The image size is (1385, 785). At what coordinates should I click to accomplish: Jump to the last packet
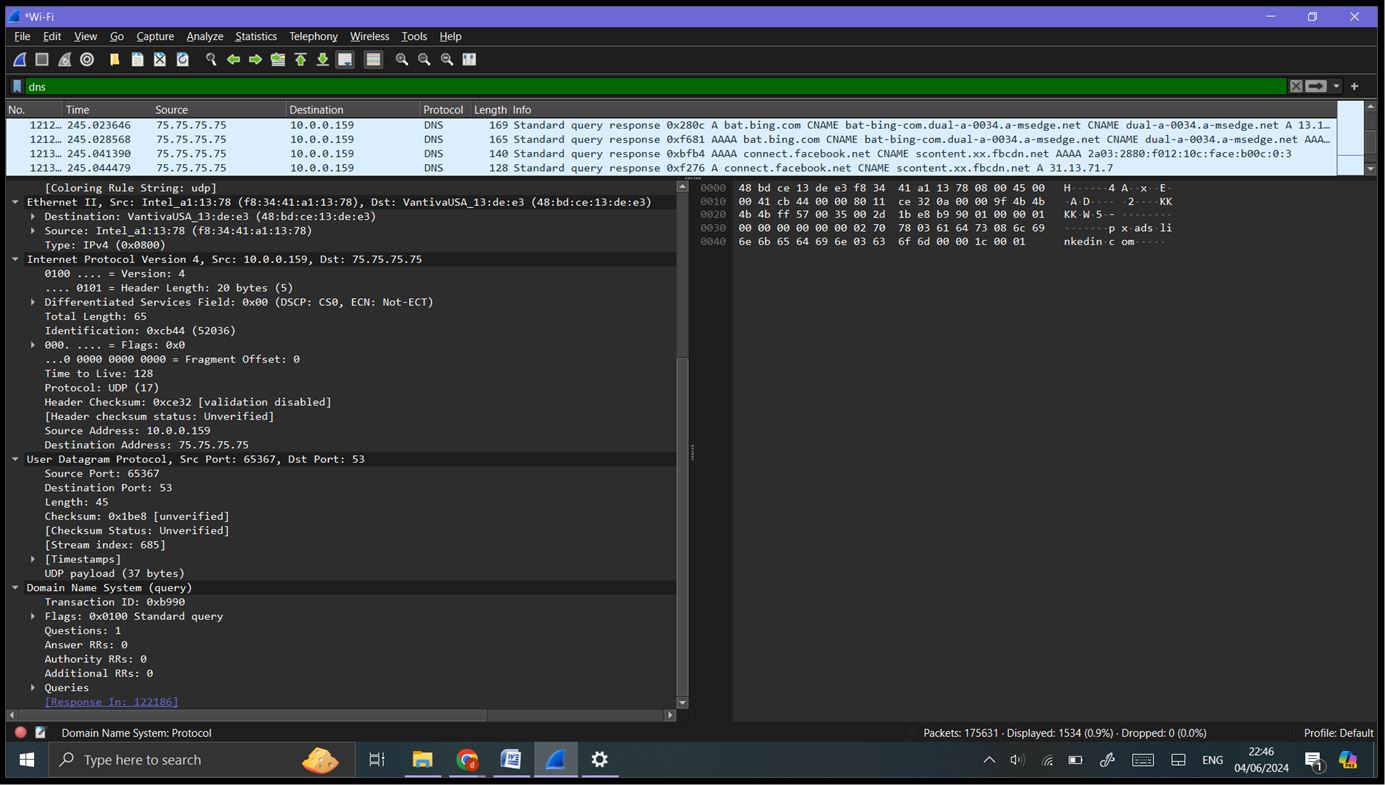[x=322, y=59]
